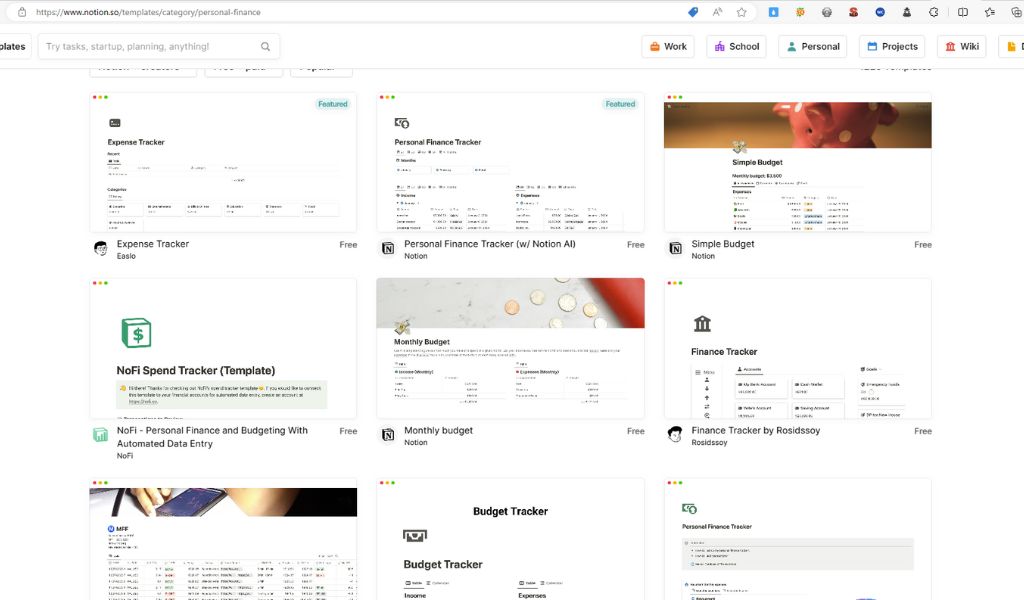
Task: Open NoFi Spend Tracker template preview
Action: [223, 349]
